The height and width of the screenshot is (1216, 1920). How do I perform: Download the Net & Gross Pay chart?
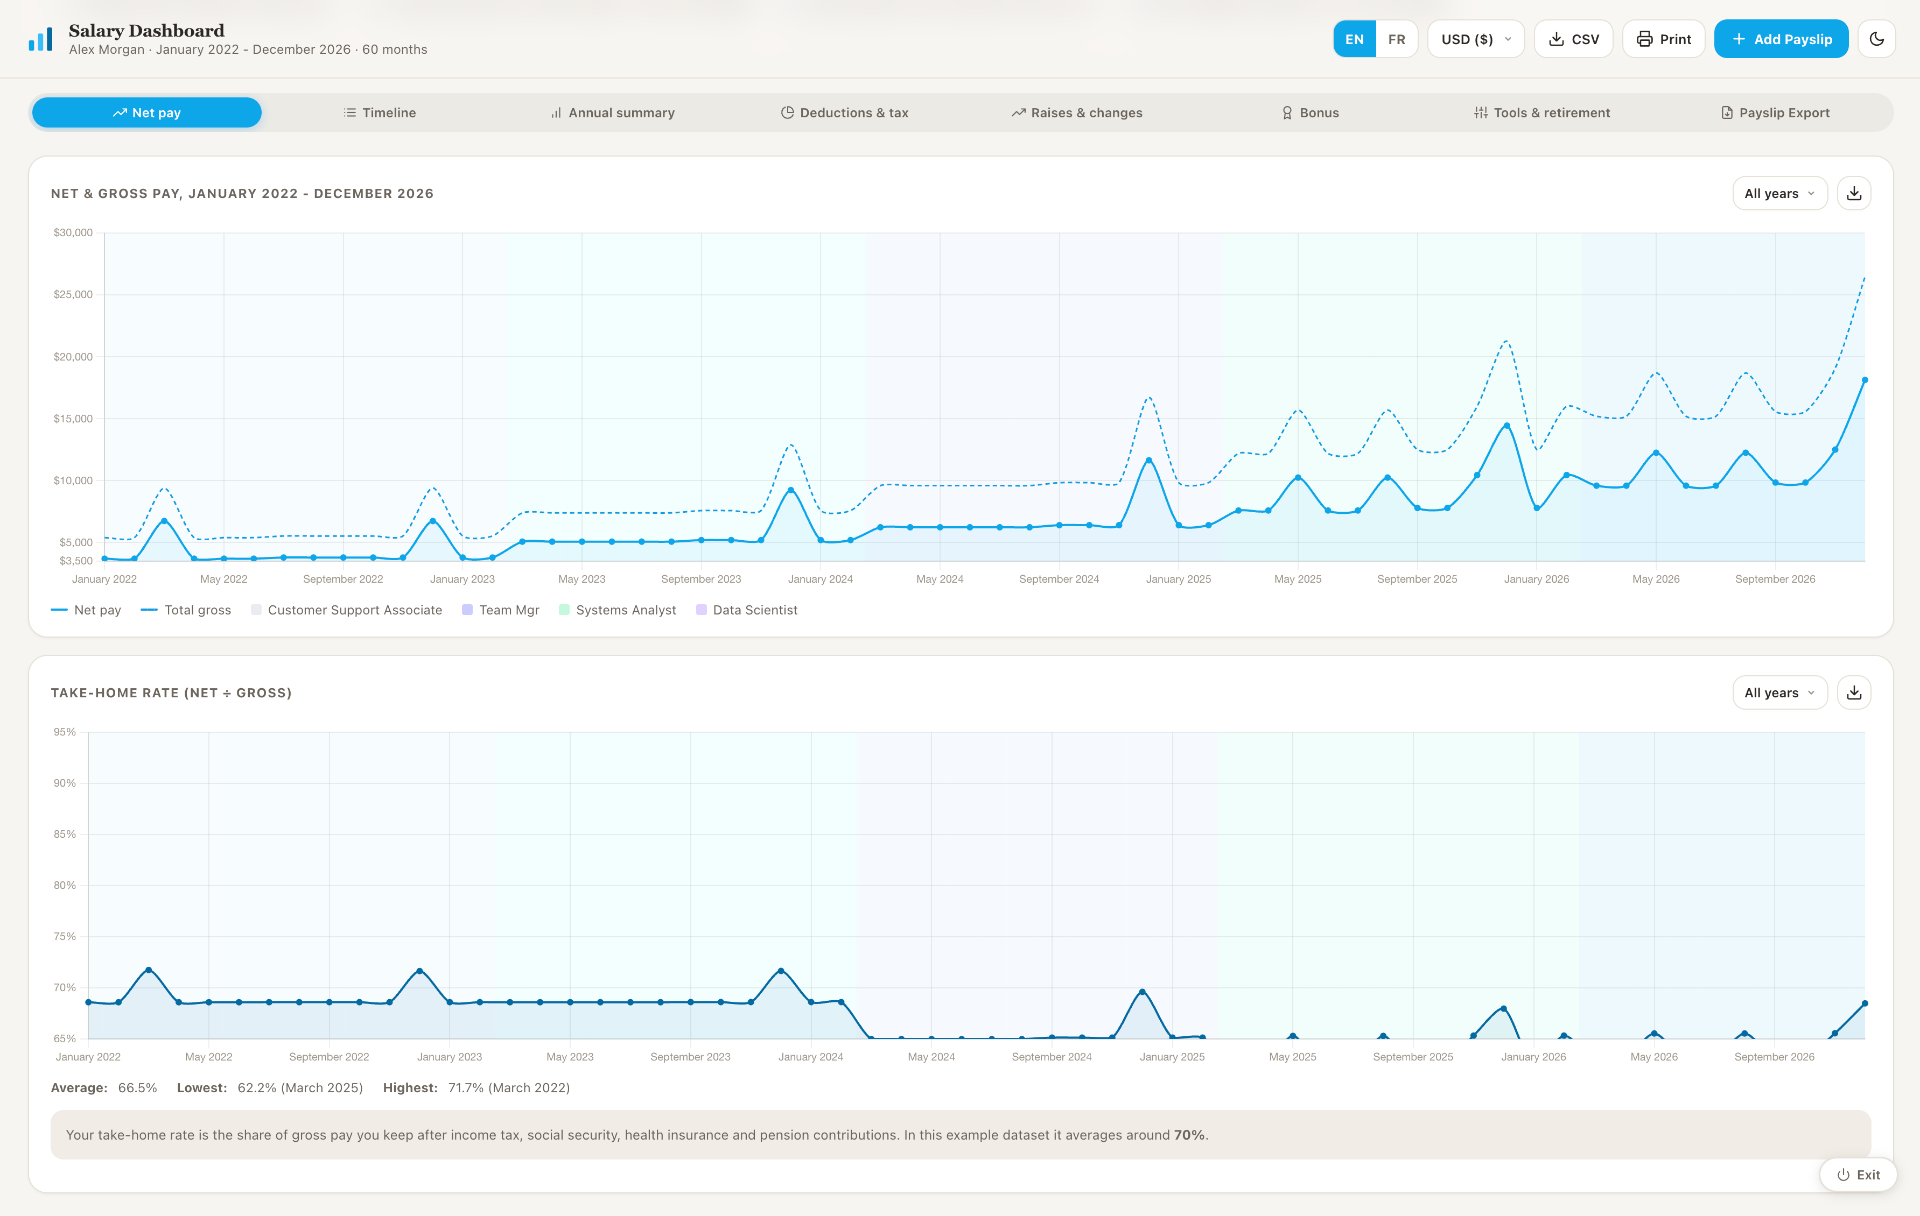[x=1854, y=193]
